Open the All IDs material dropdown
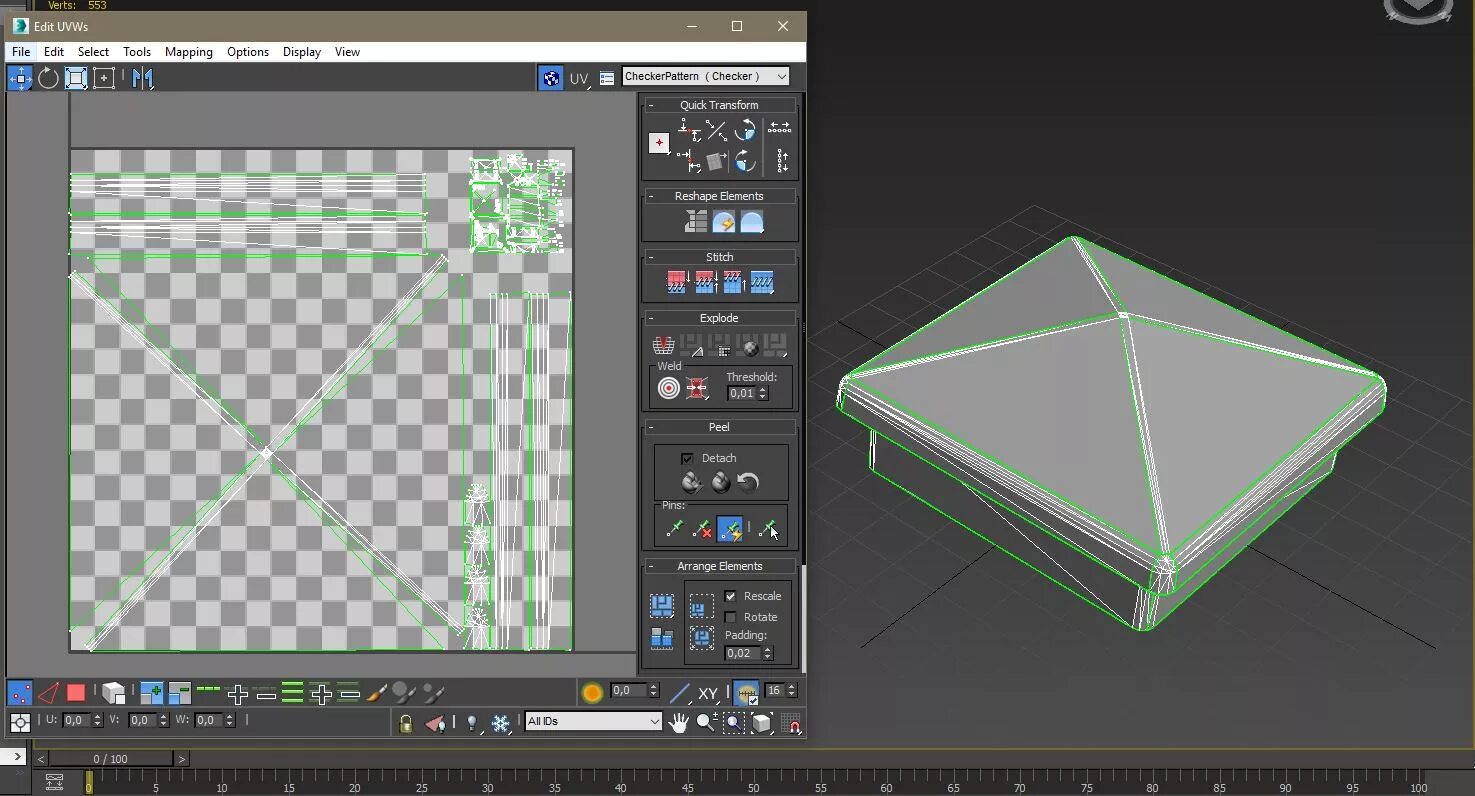Viewport: 1475px width, 796px height. tap(593, 721)
